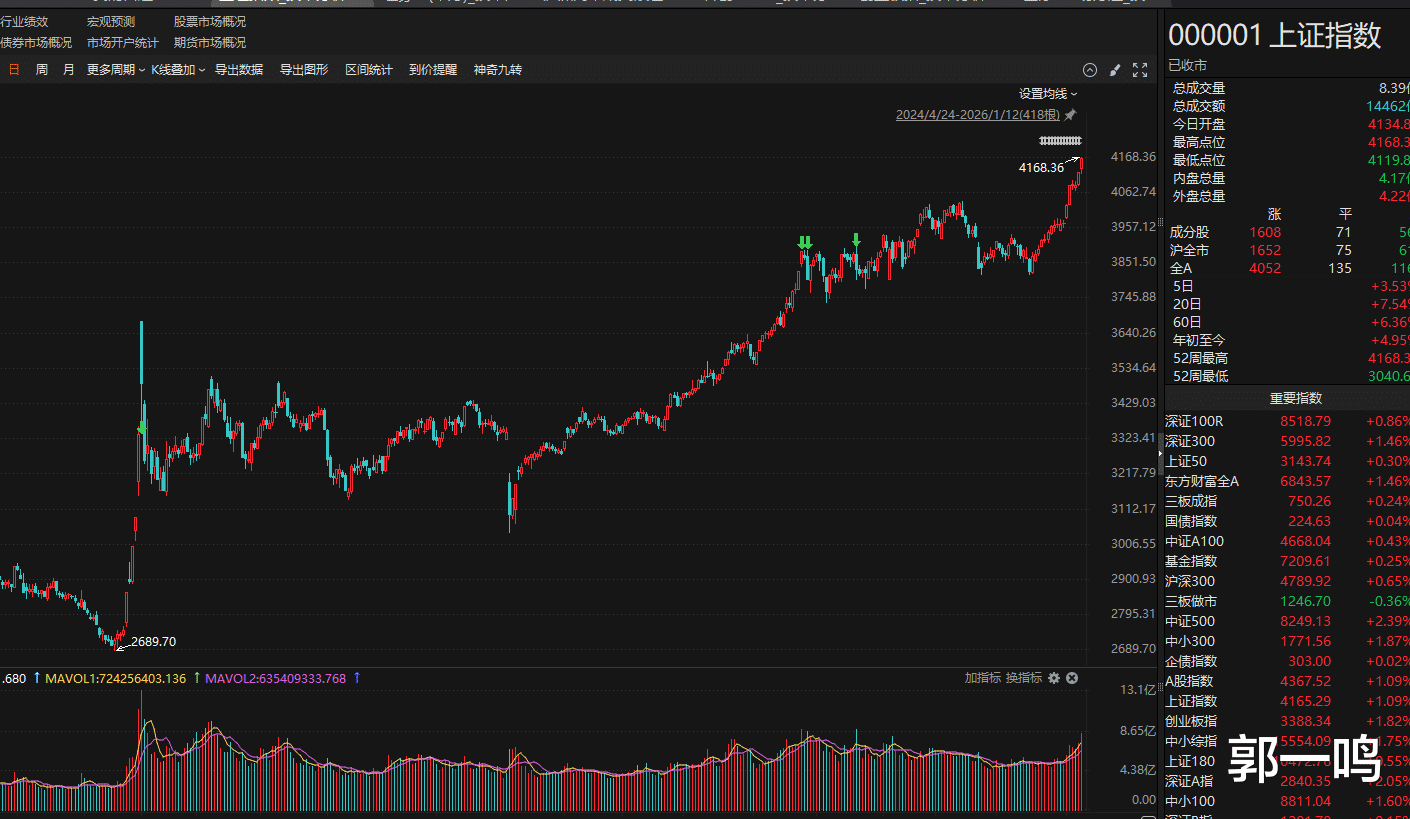Expand the 设置均线 dropdown

pos(1048,93)
